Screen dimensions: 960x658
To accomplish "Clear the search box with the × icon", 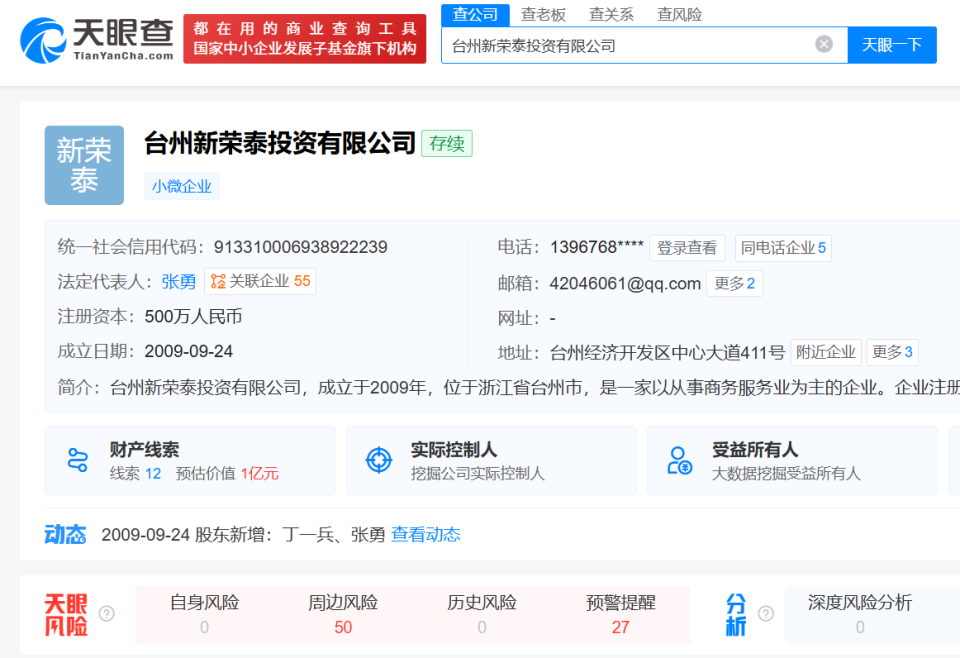I will (x=823, y=43).
